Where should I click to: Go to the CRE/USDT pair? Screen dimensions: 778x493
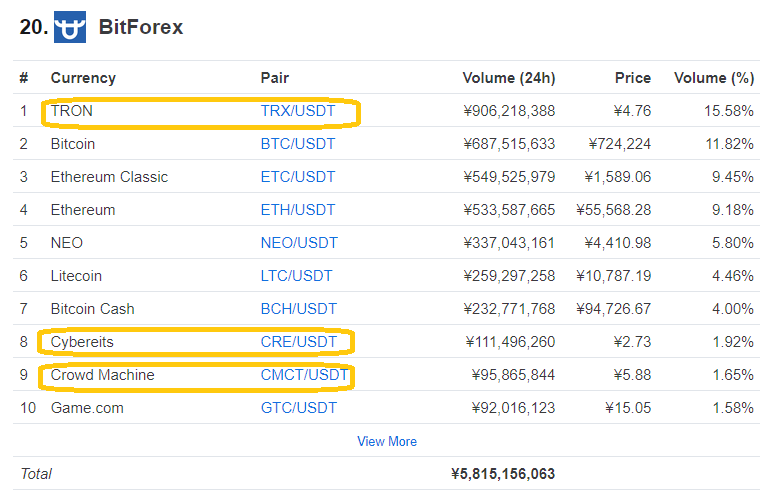(299, 342)
